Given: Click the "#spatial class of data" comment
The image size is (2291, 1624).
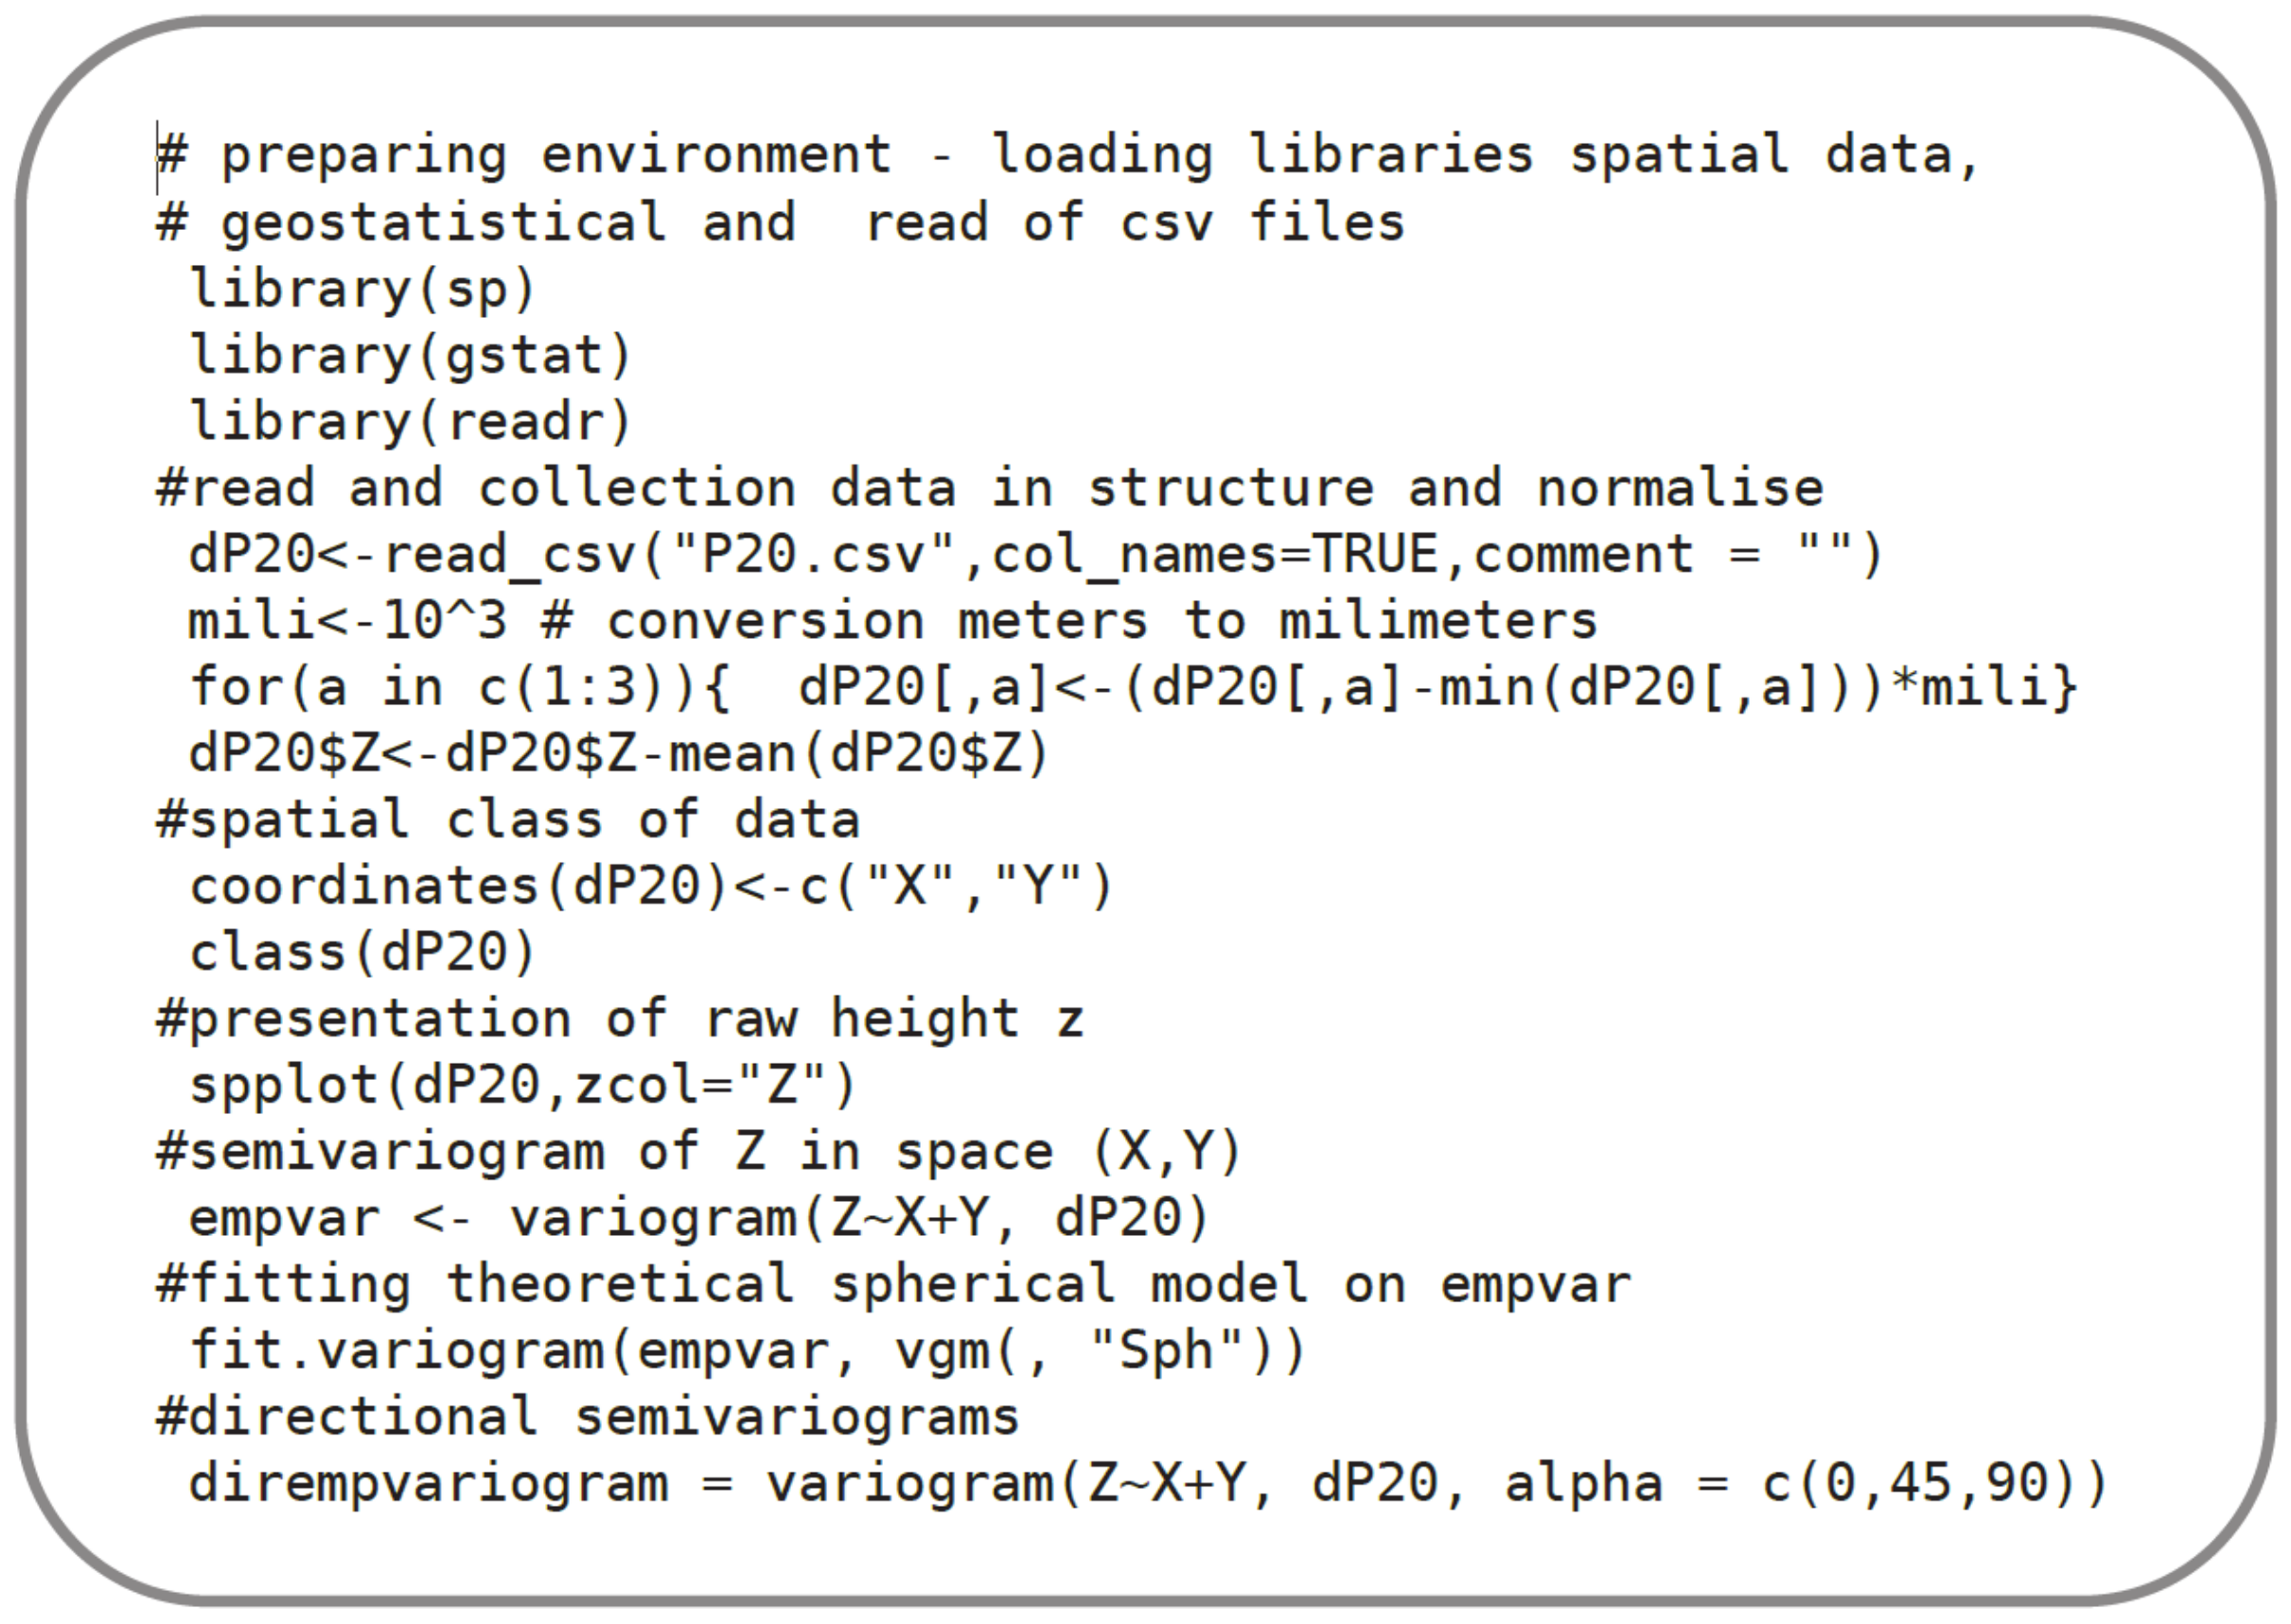Looking at the screenshot, I should [x=508, y=820].
